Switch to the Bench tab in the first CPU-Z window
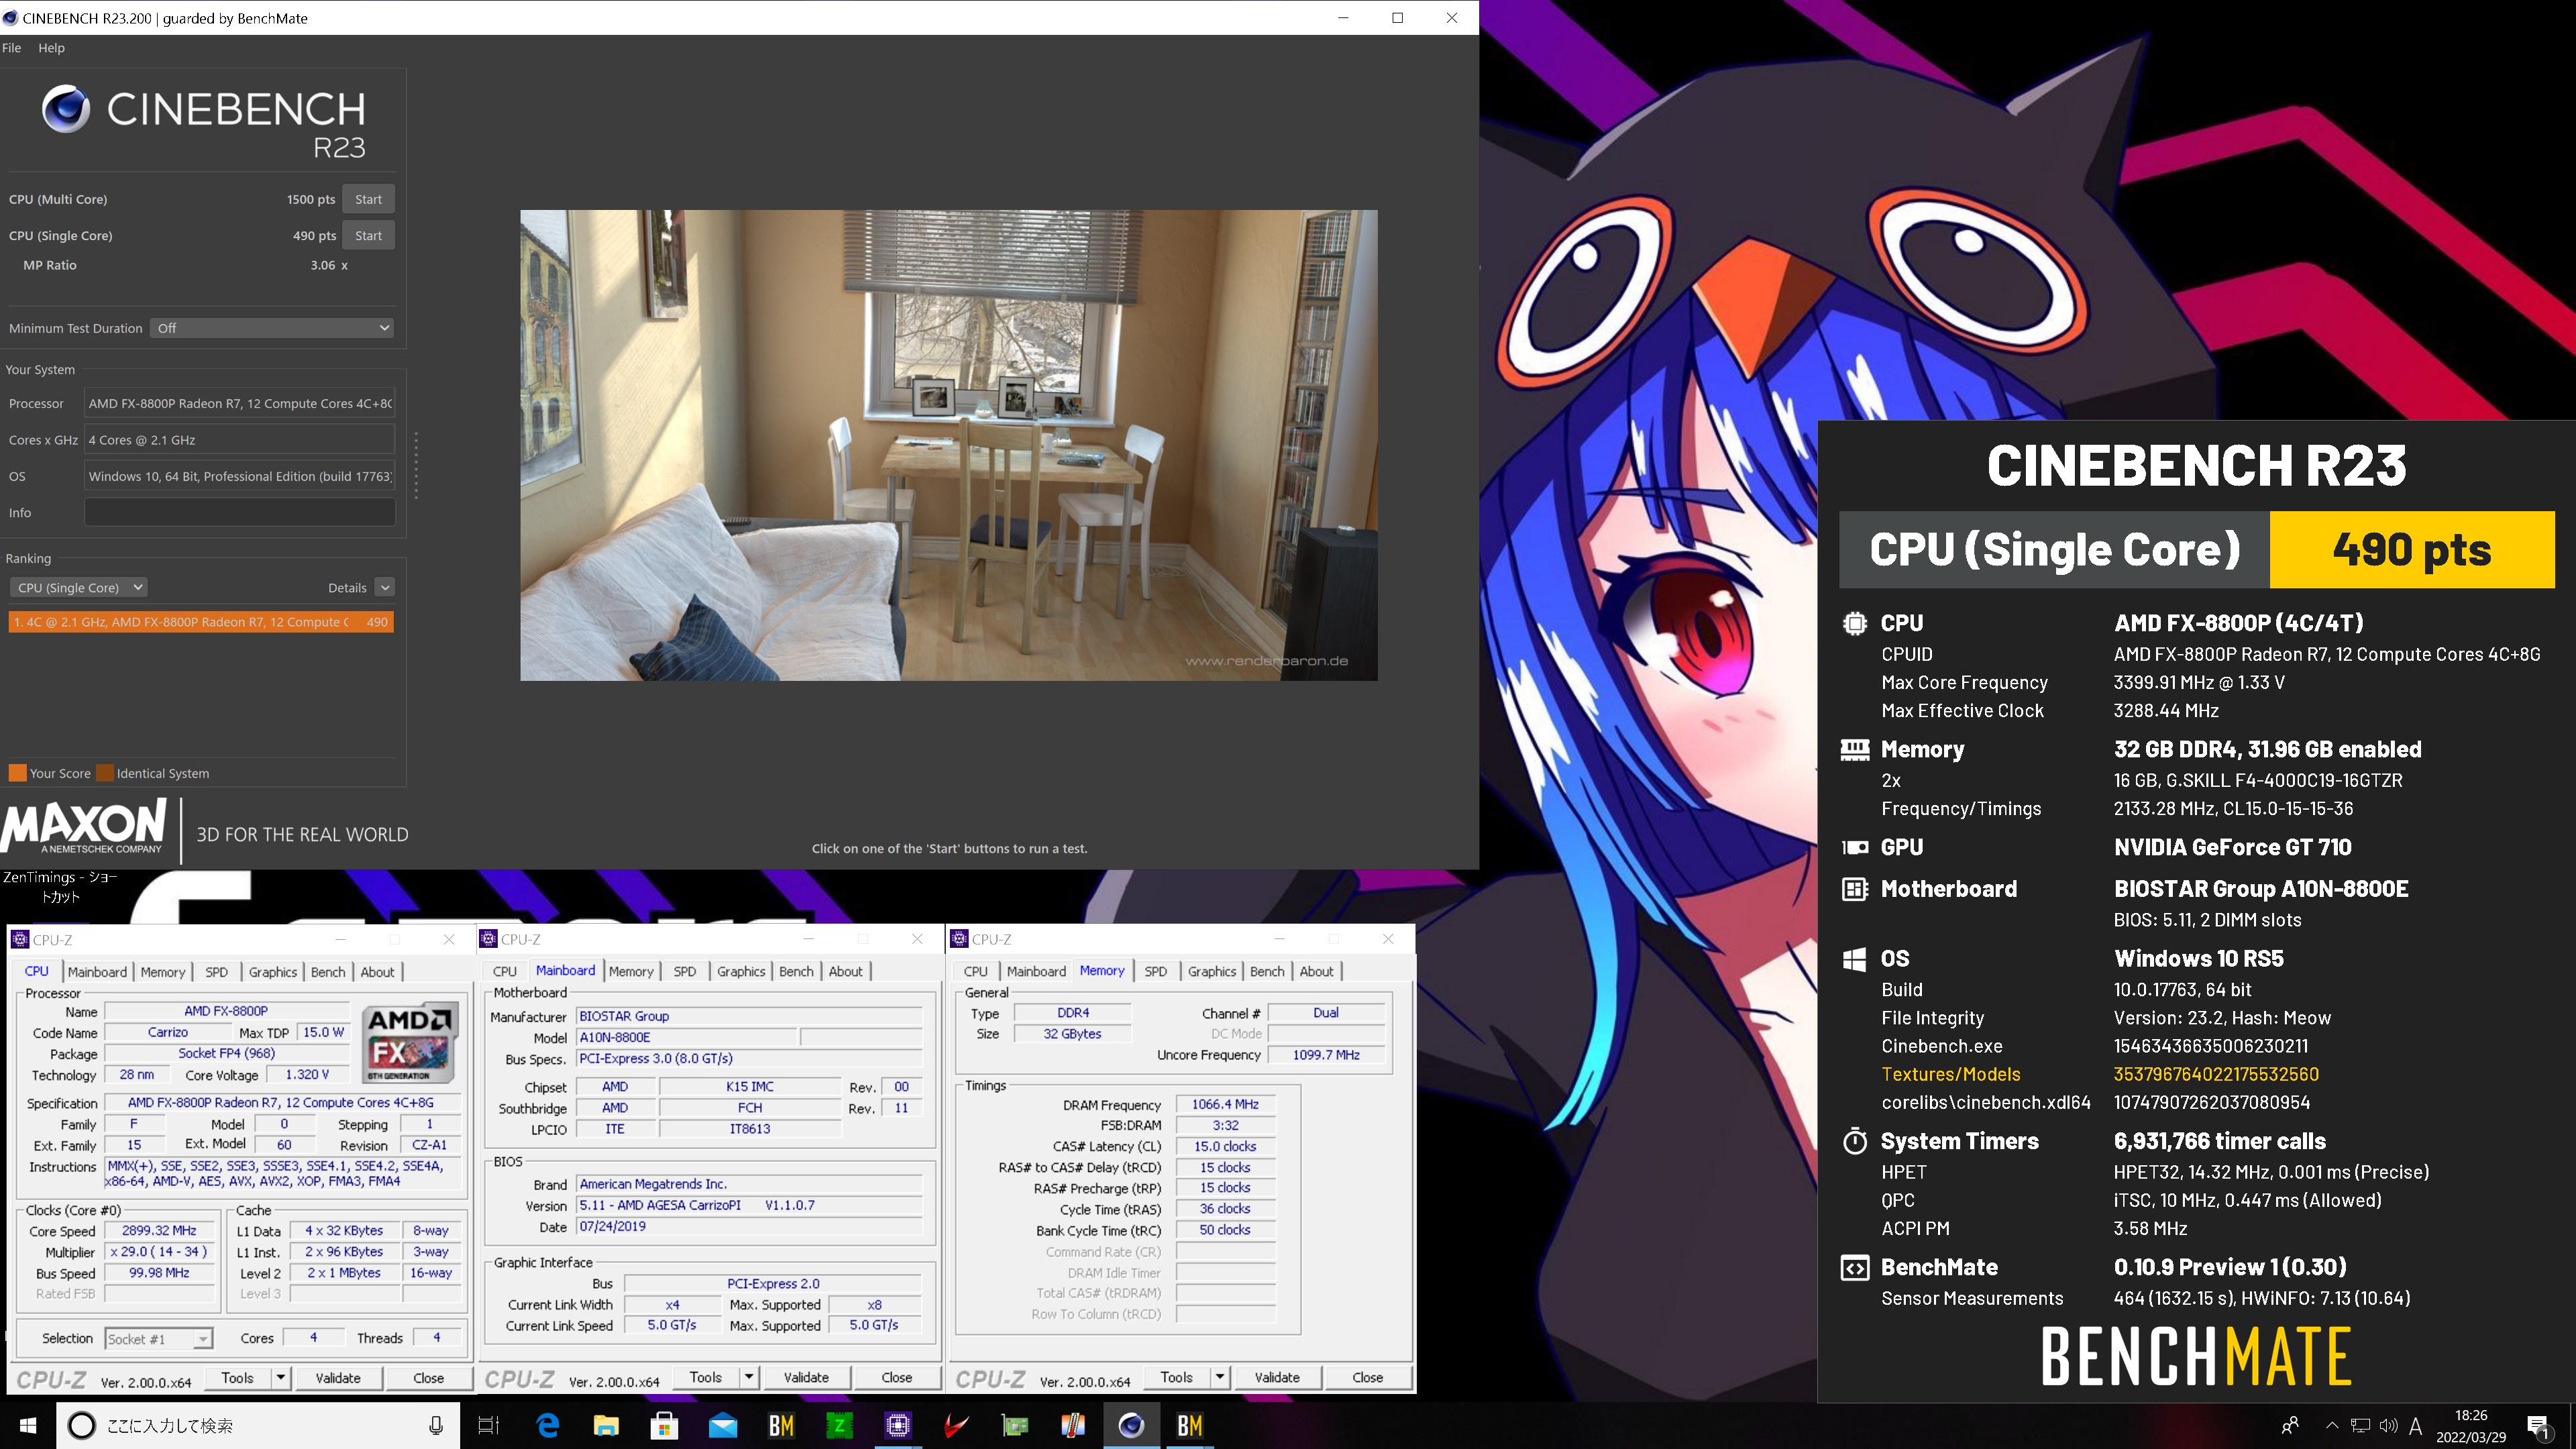The height and width of the screenshot is (1449, 2576). [328, 971]
